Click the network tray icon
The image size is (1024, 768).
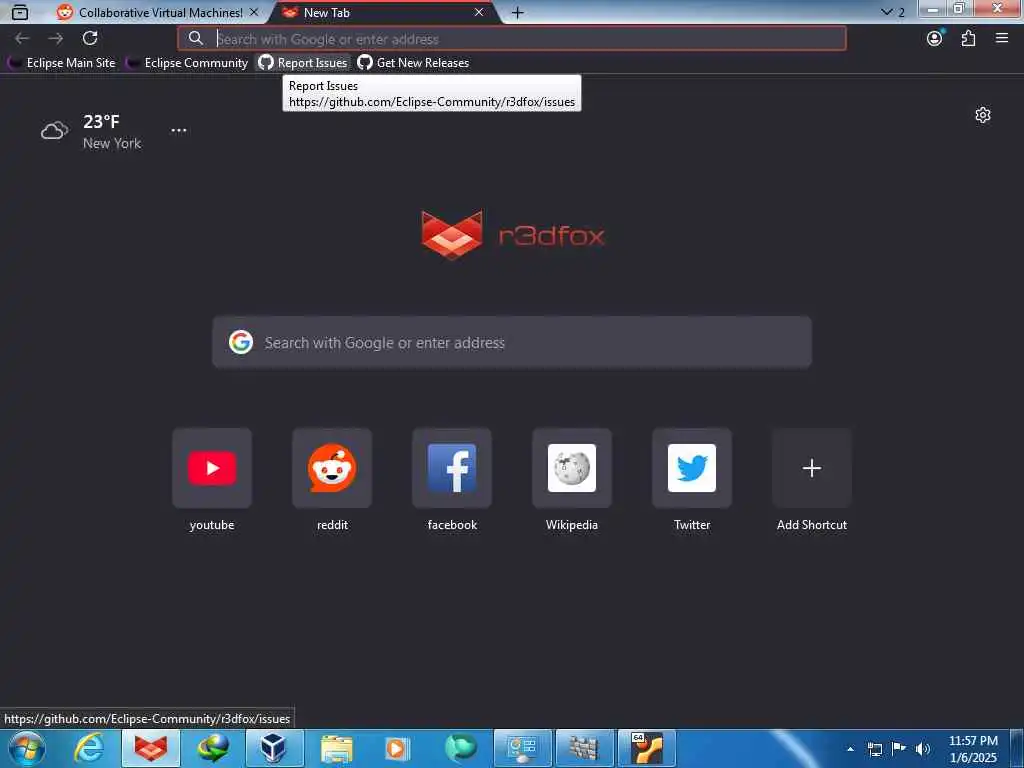(875, 749)
